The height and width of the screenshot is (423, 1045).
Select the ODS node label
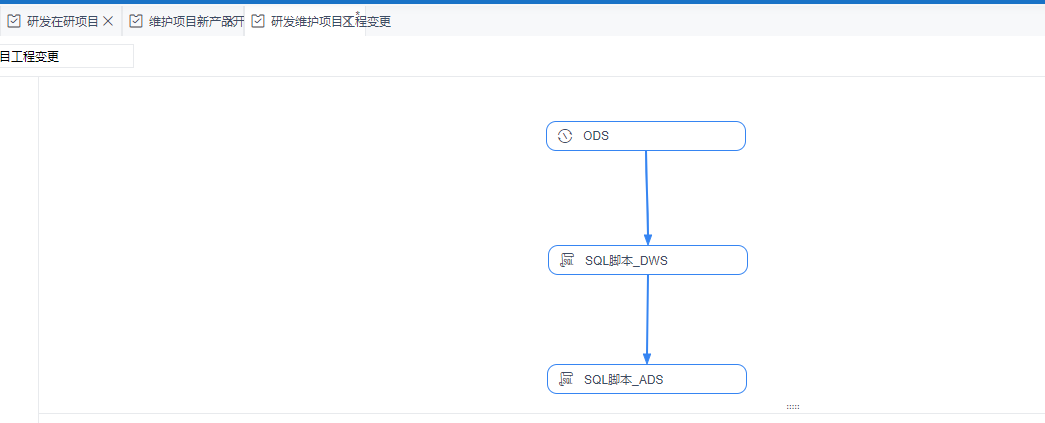click(597, 136)
